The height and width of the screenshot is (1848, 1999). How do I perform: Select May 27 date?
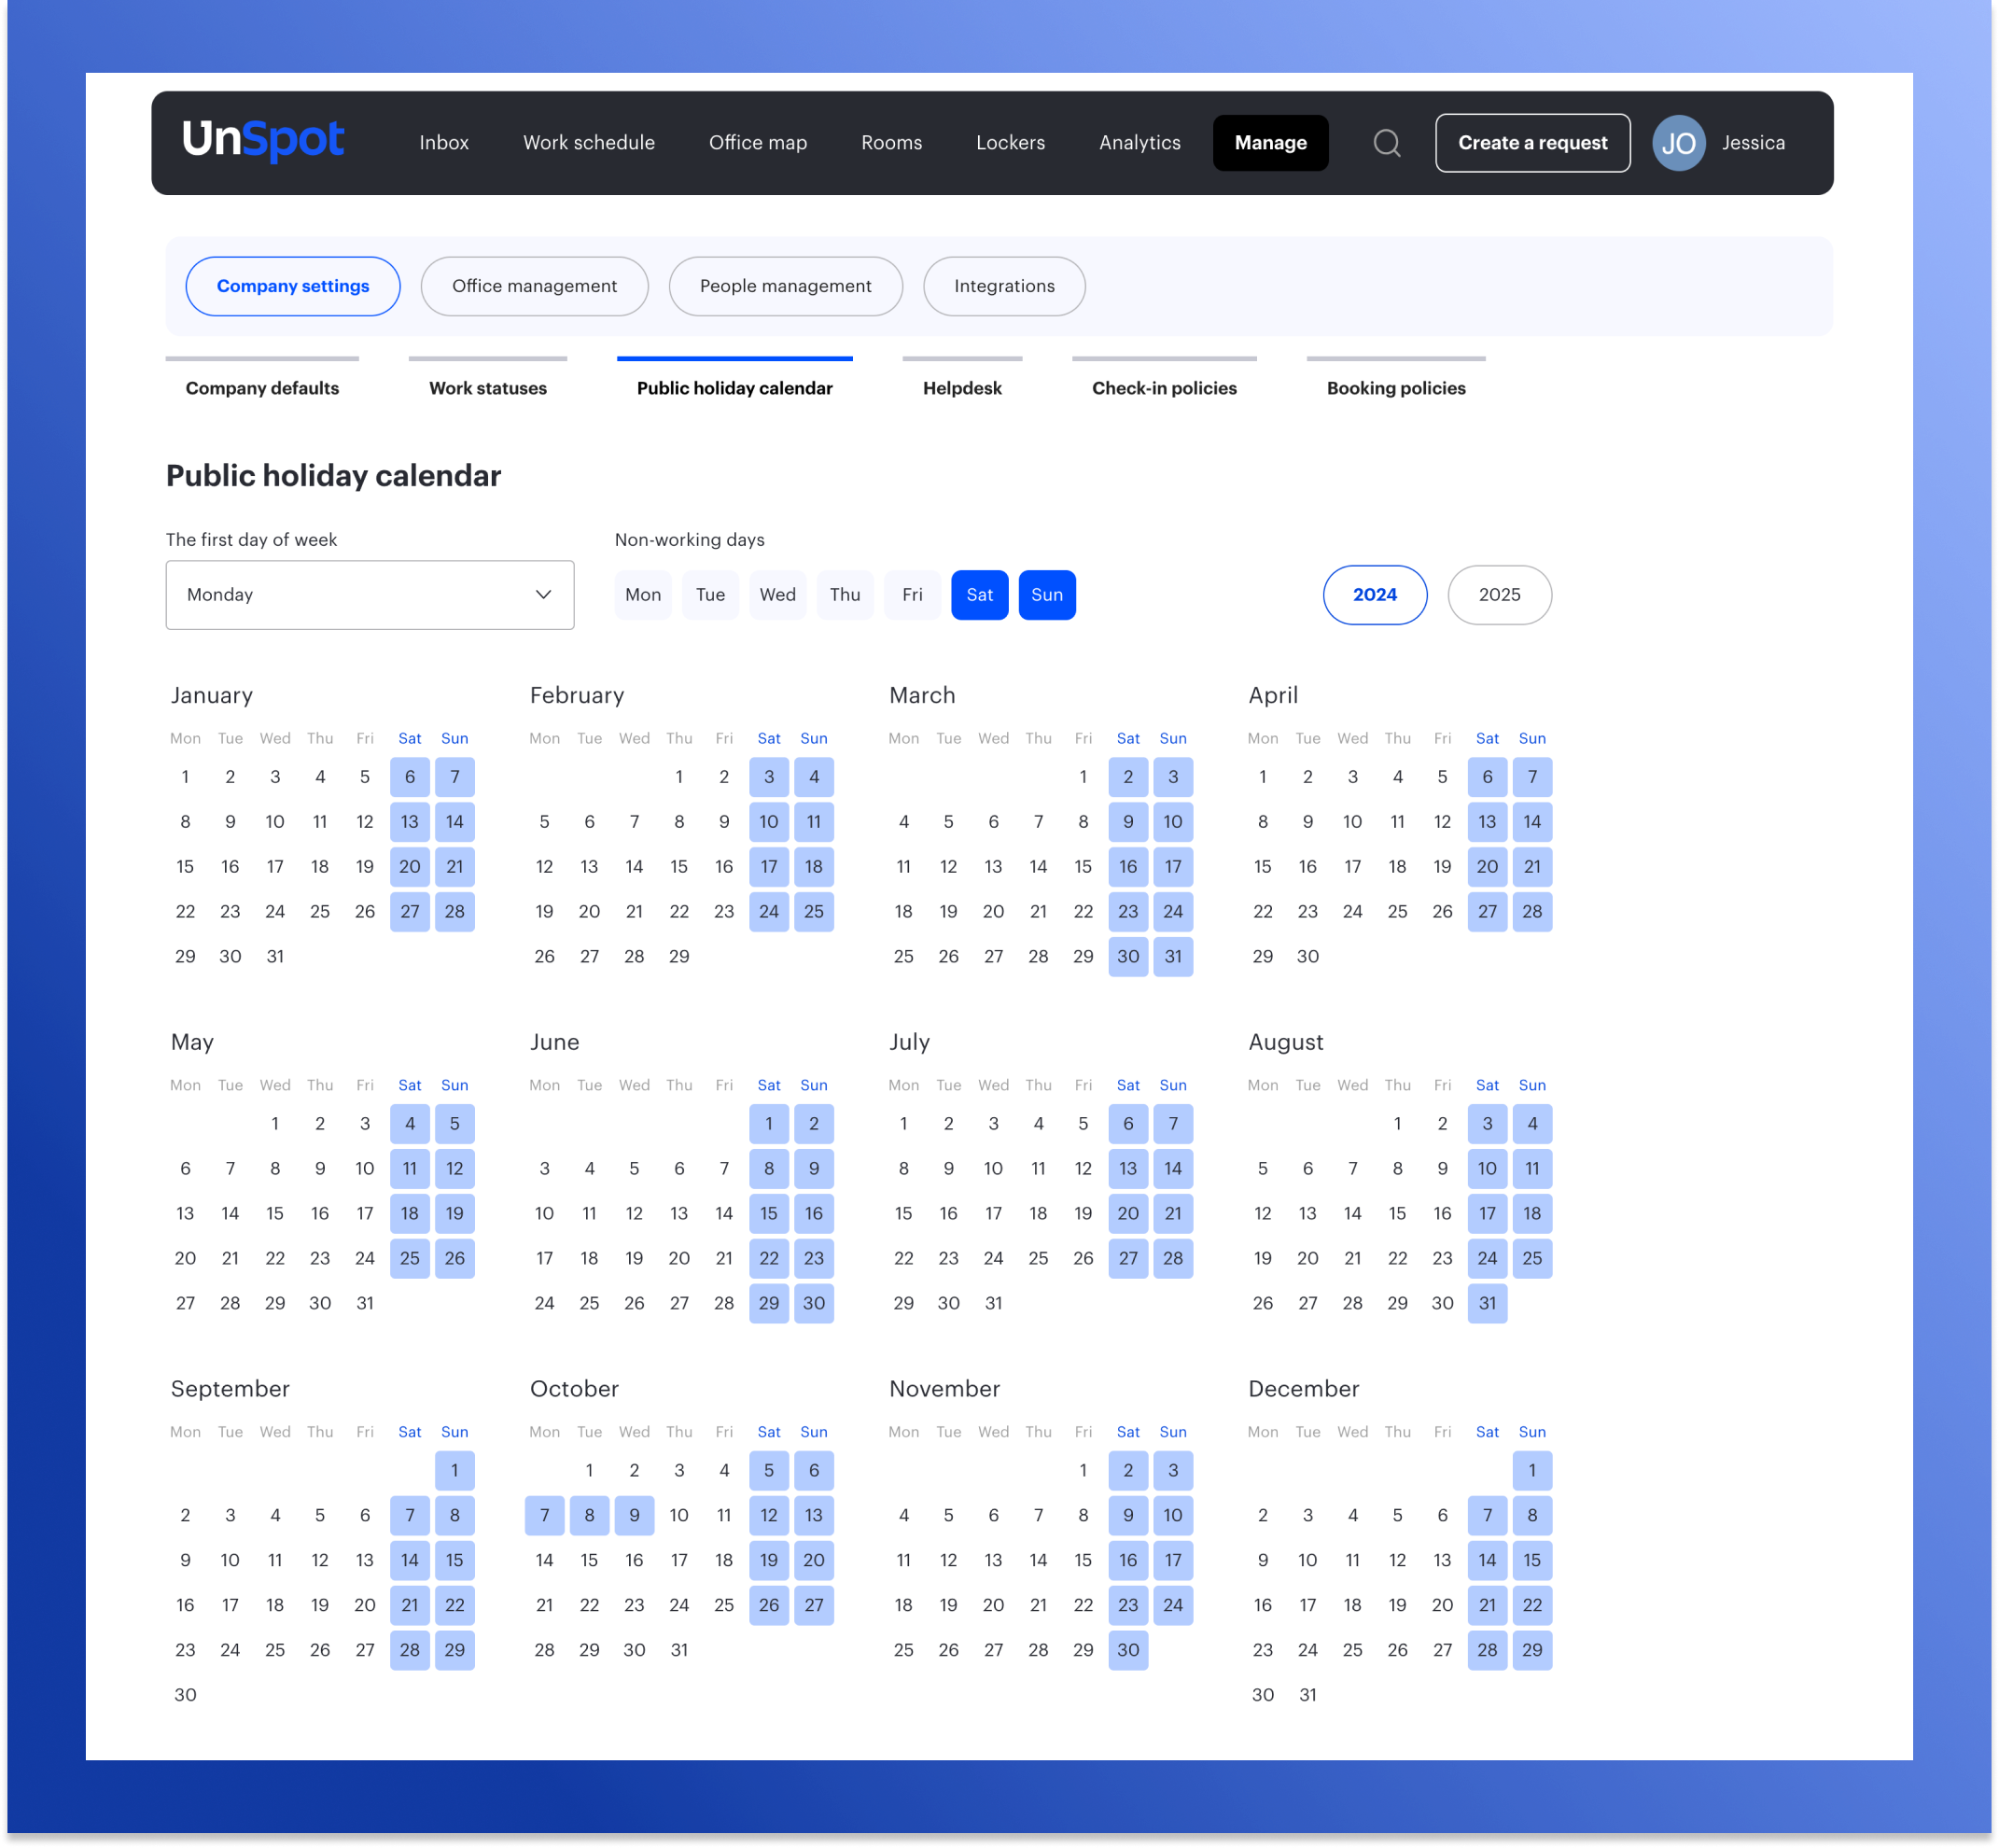[x=185, y=1304]
